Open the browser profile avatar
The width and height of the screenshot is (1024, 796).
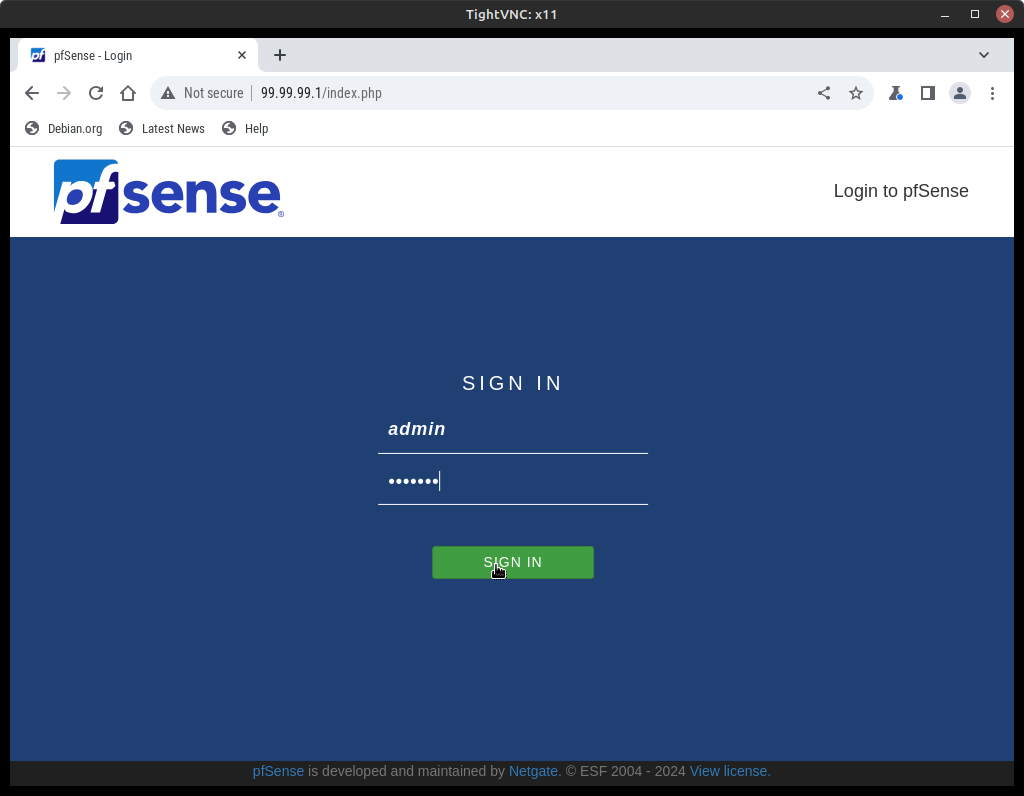pyautogui.click(x=959, y=93)
